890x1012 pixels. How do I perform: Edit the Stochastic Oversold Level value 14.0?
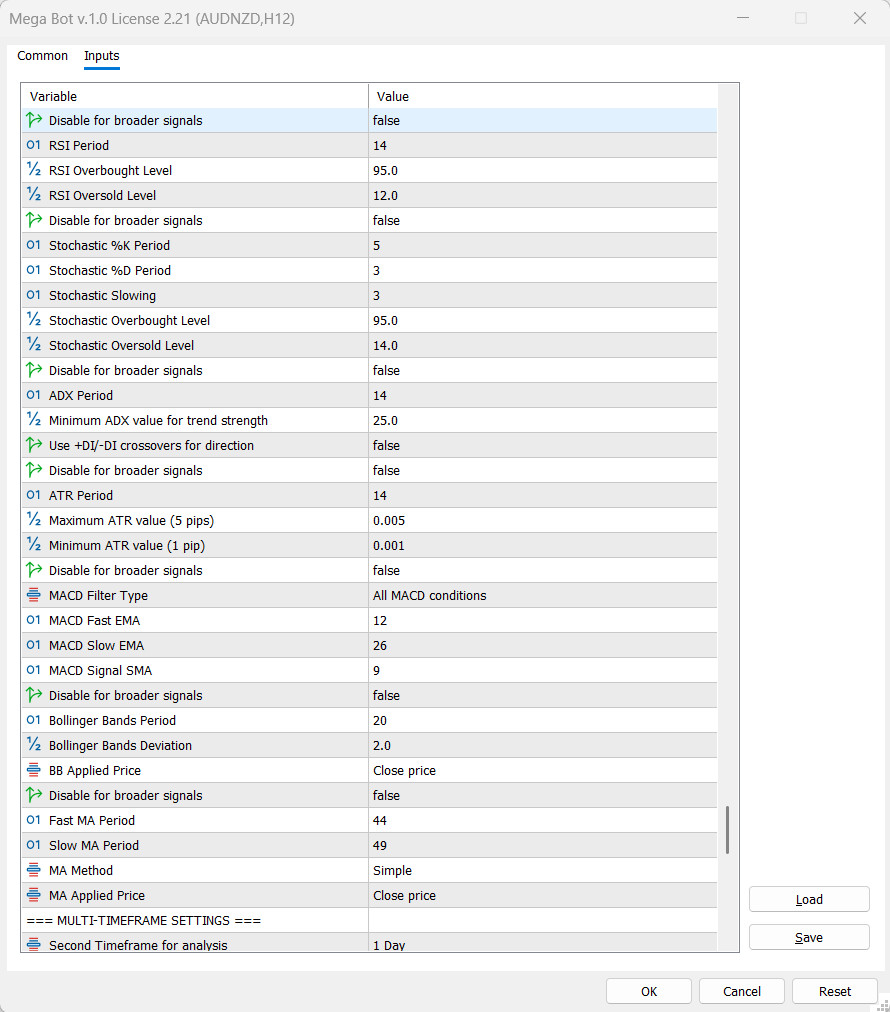pos(543,345)
